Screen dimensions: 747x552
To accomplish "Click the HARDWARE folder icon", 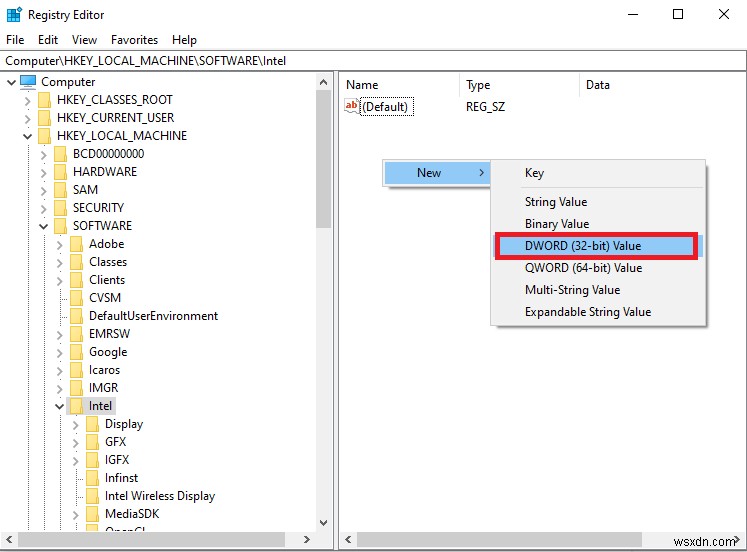I will coord(61,172).
